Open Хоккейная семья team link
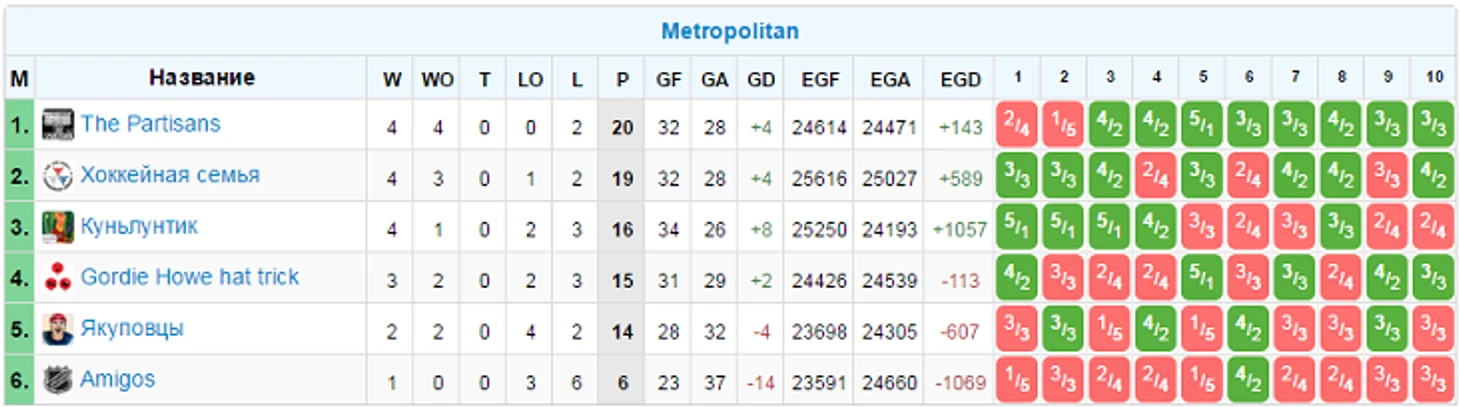 tap(170, 175)
